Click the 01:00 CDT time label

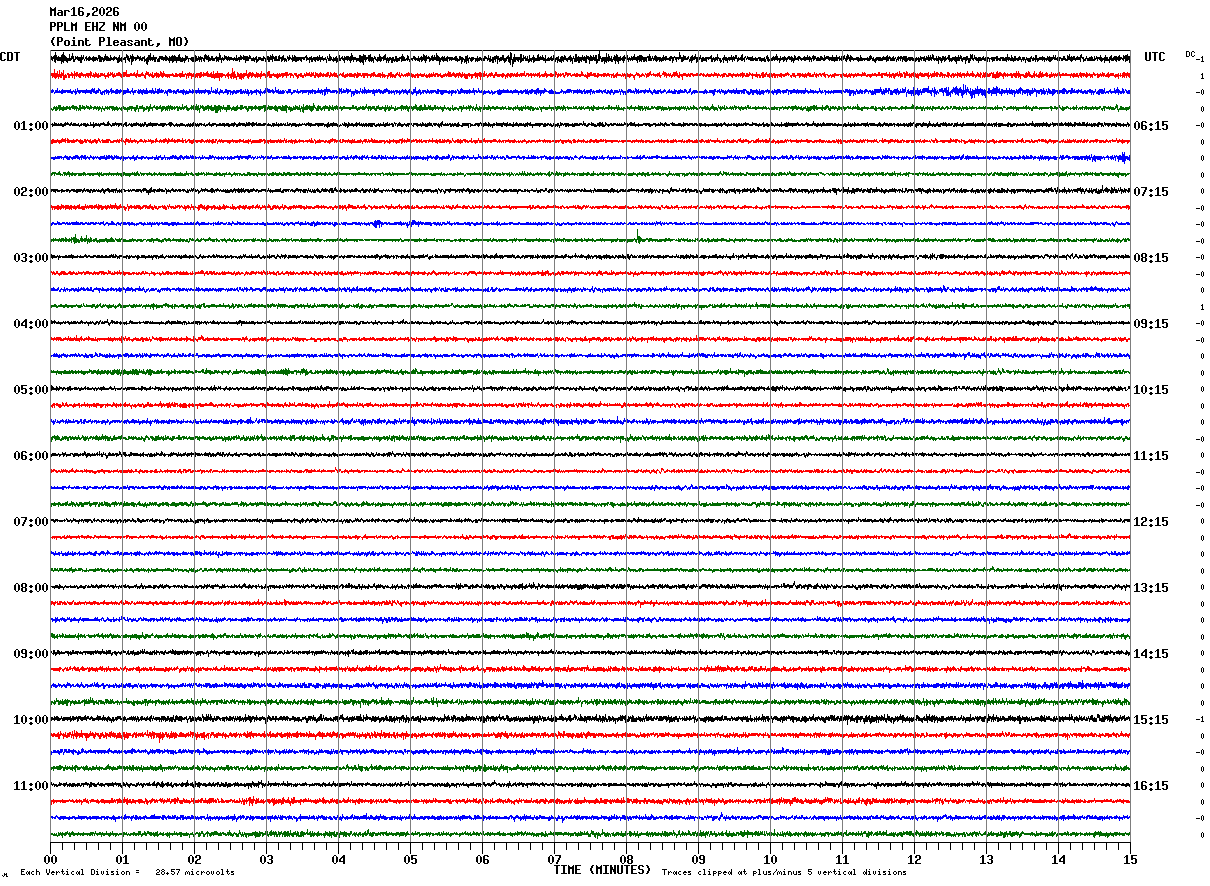tap(31, 126)
